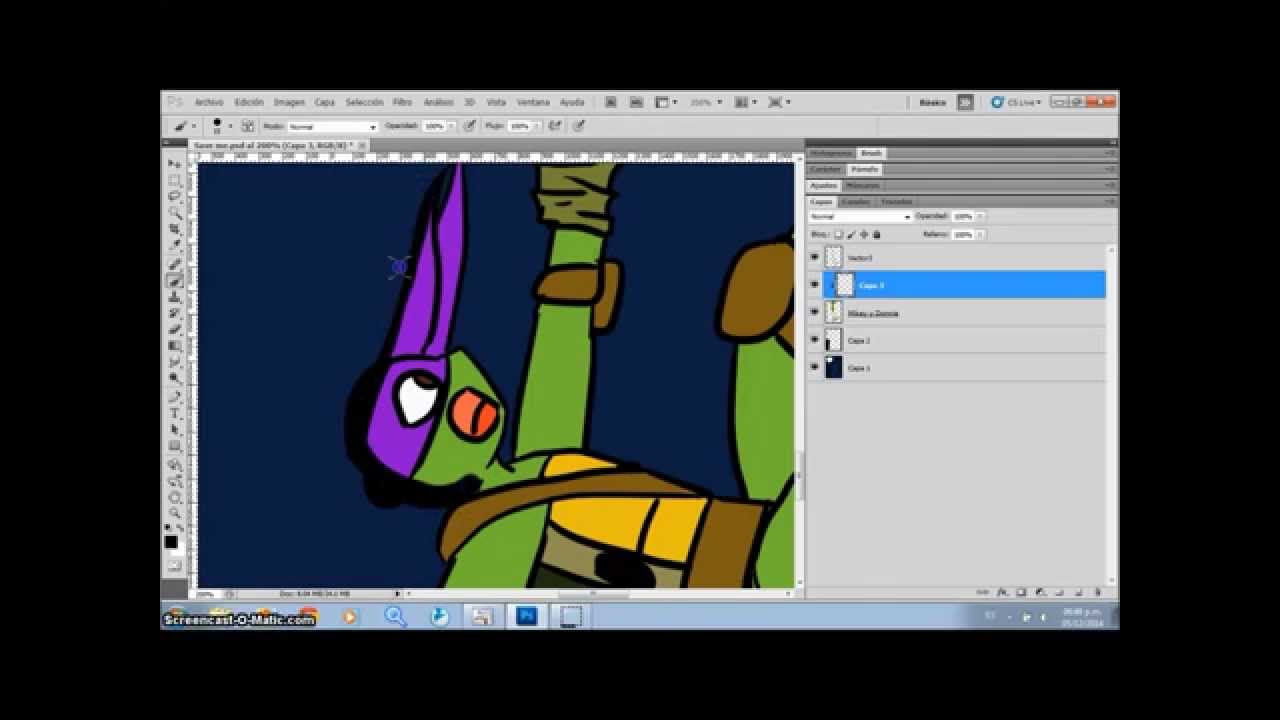Viewport: 1280px width, 720px height.
Task: Select the Eyedropper tool
Action: [x=175, y=246]
